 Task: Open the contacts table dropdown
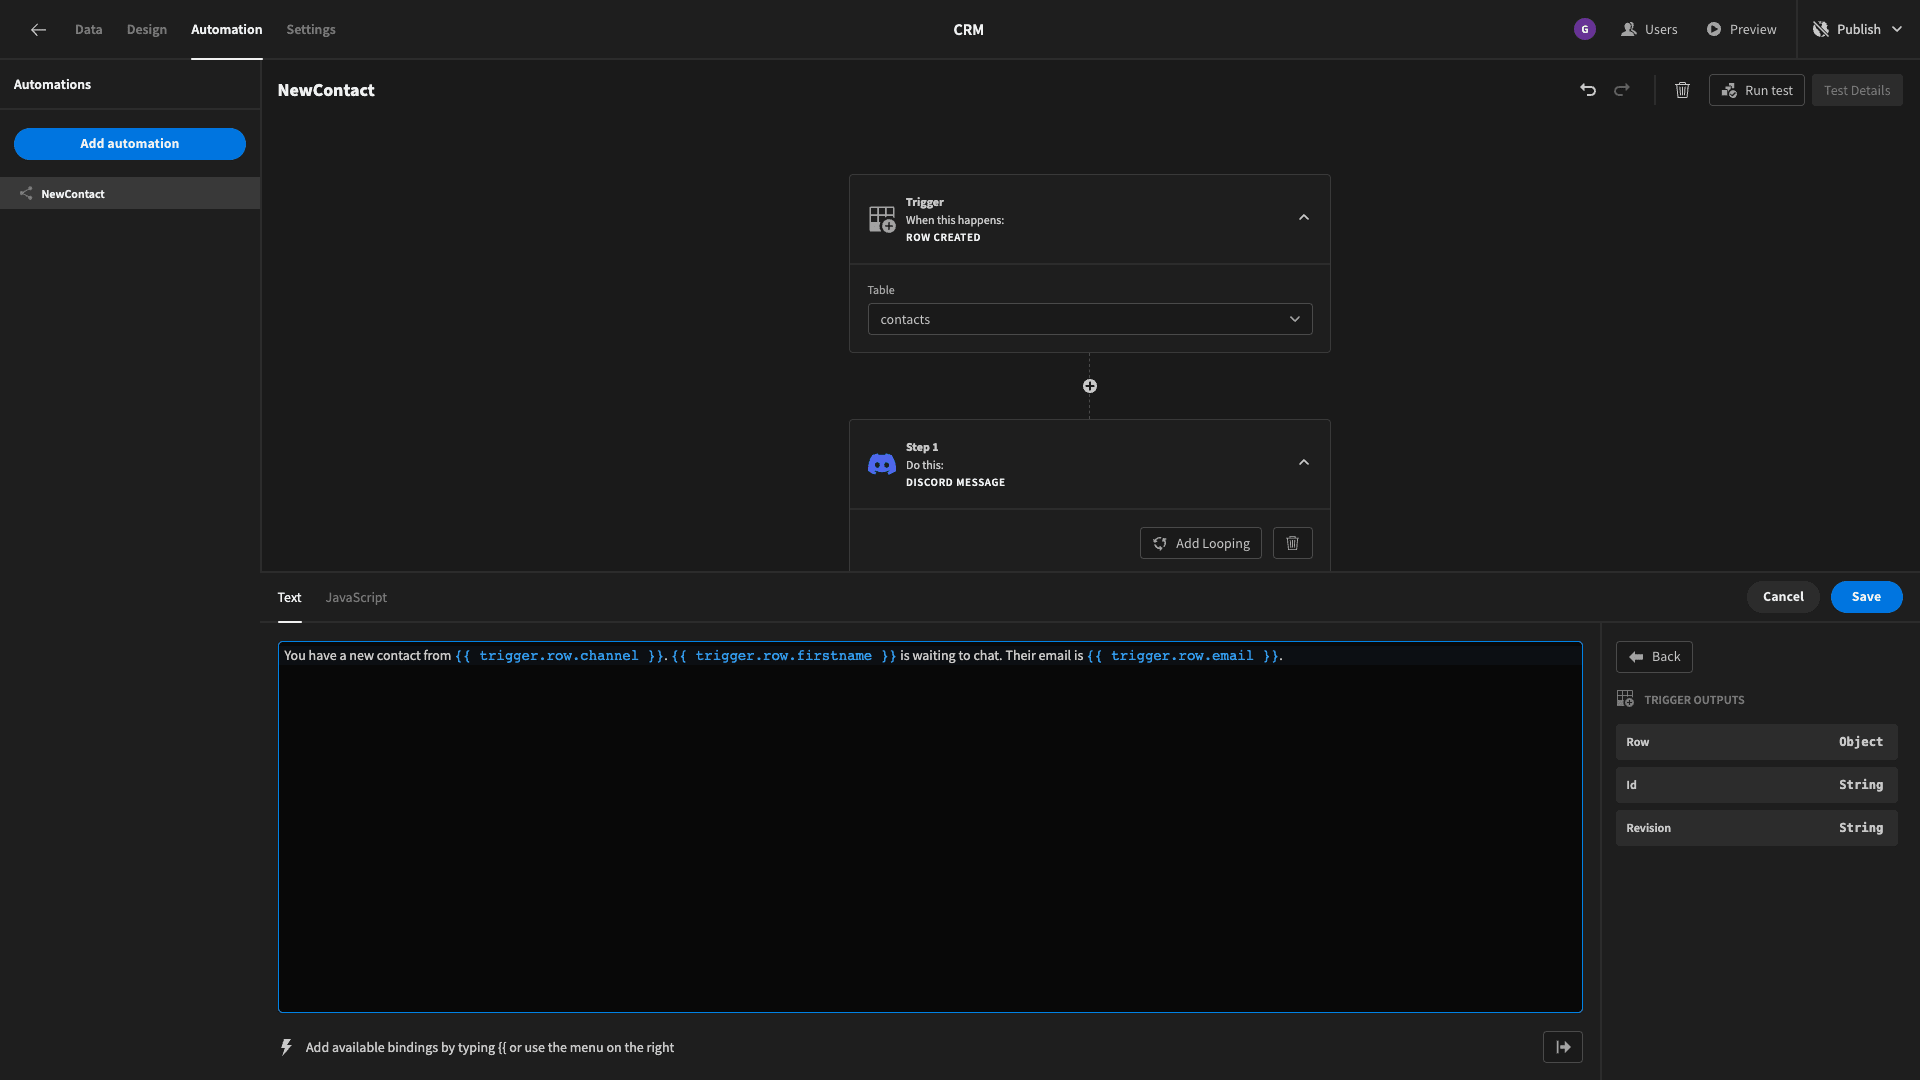(x=1090, y=319)
